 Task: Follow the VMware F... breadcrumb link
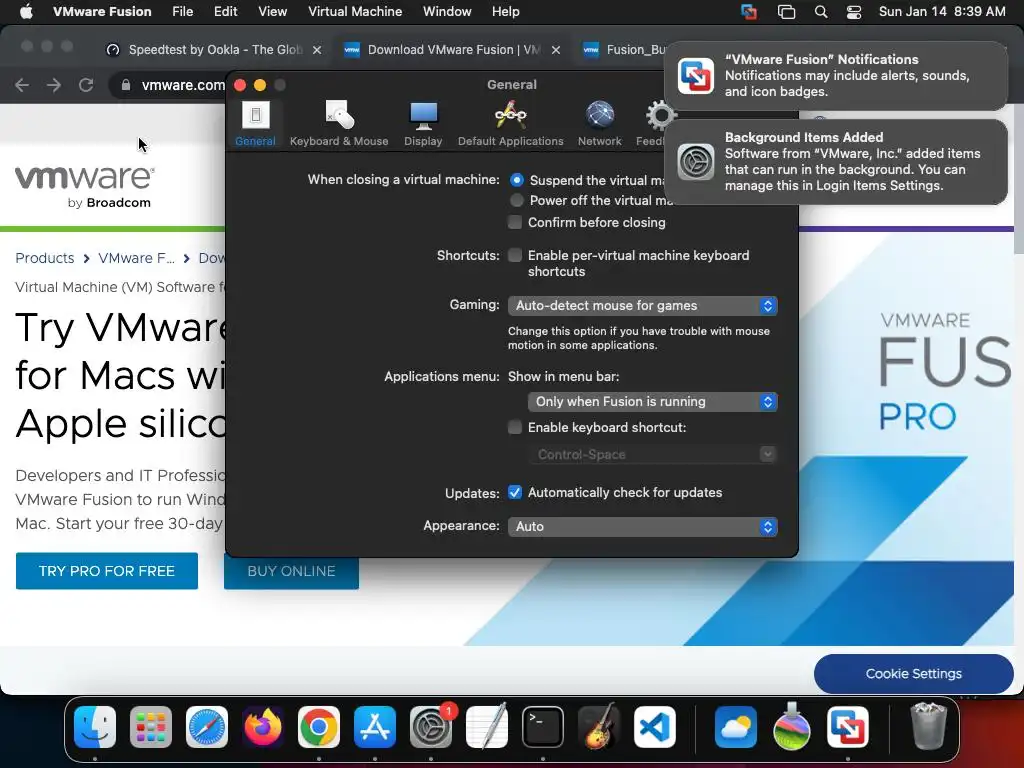tap(136, 258)
